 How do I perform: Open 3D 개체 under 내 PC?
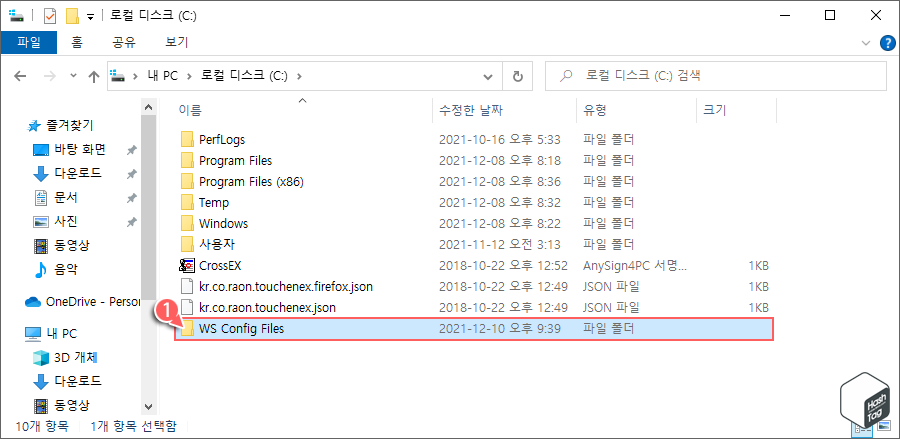[75, 358]
